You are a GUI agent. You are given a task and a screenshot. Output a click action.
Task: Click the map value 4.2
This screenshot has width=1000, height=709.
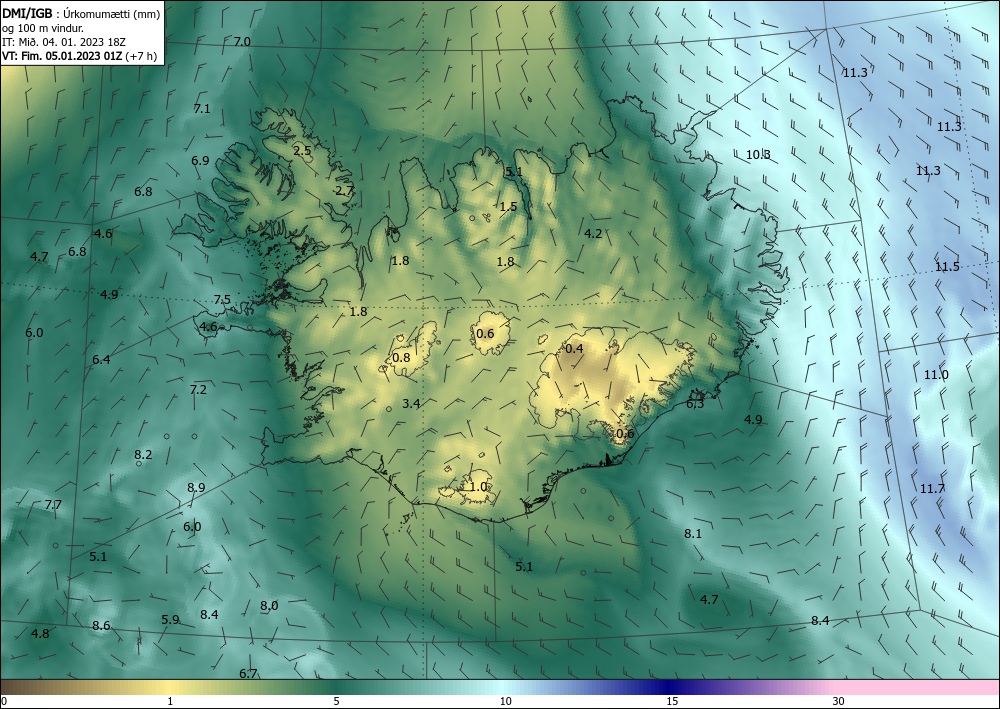point(593,234)
